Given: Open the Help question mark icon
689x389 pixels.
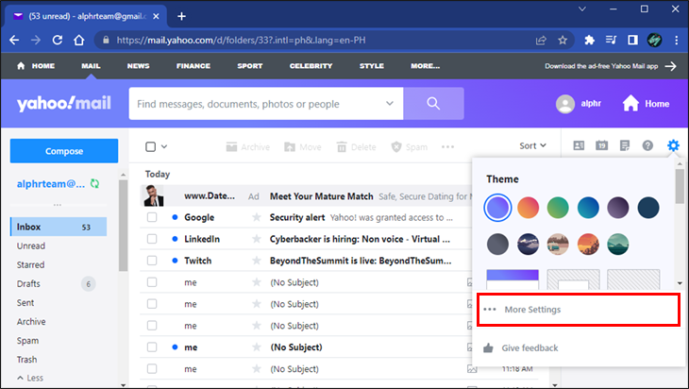Looking at the screenshot, I should (647, 145).
